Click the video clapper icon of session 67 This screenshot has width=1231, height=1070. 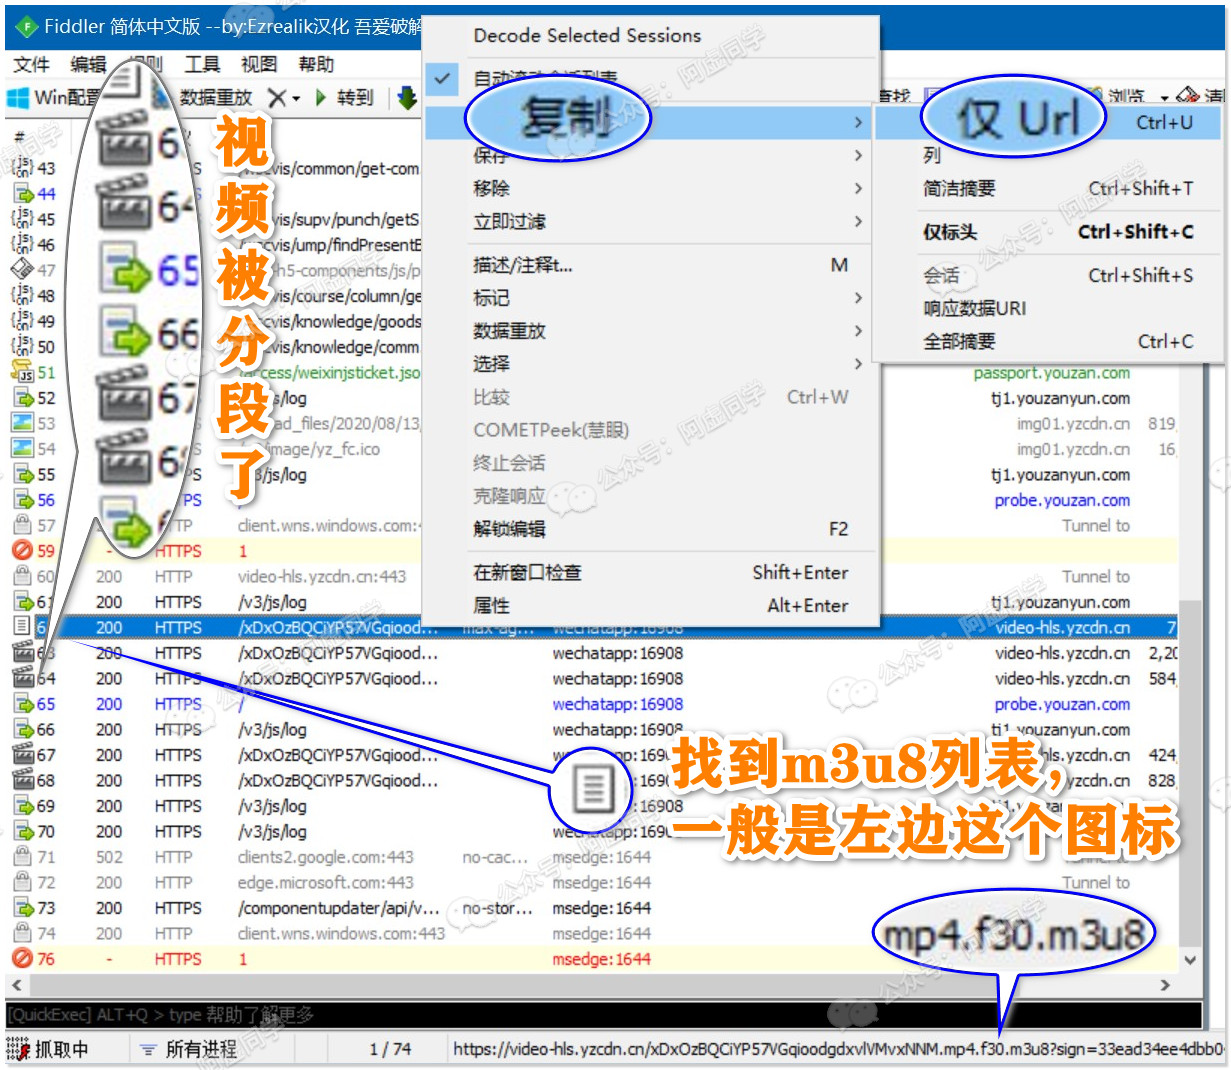click(x=22, y=755)
